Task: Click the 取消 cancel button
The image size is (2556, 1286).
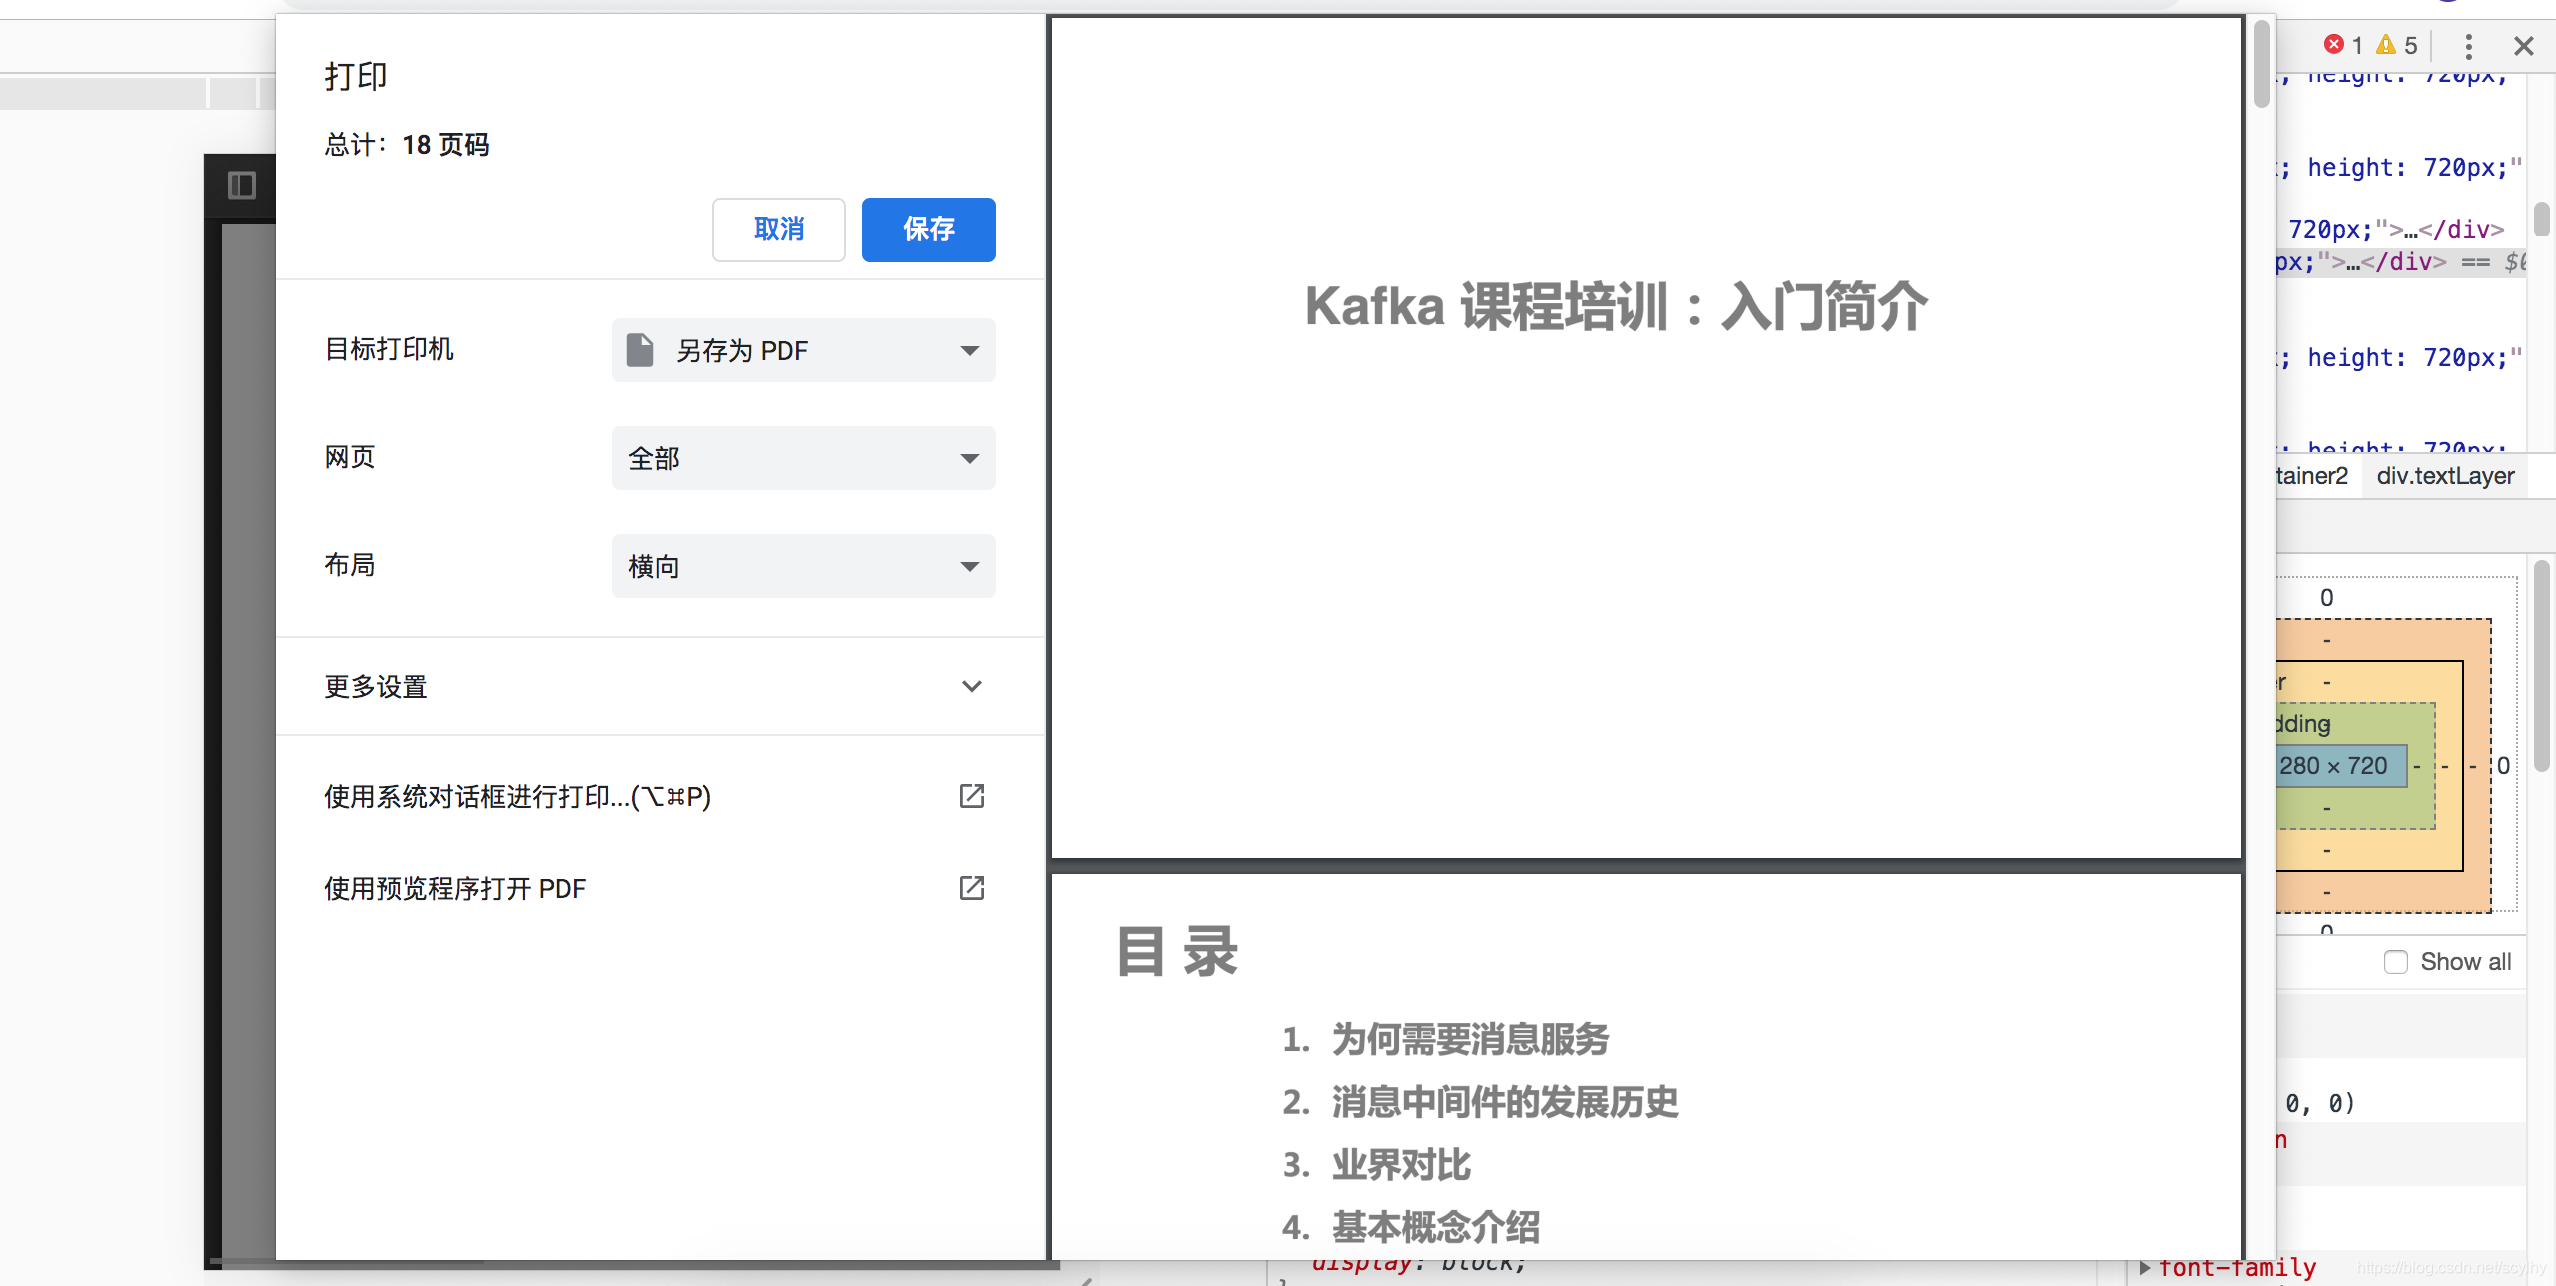Action: [778, 229]
